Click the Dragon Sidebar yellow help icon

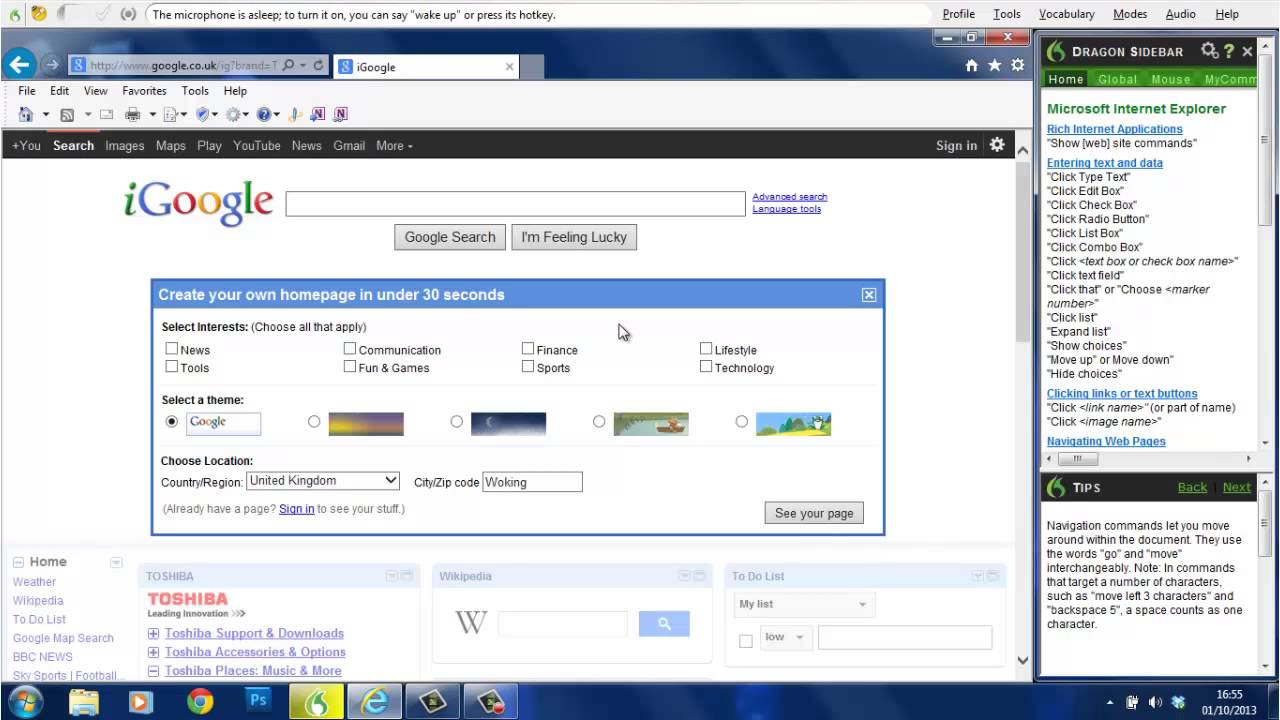[1229, 51]
